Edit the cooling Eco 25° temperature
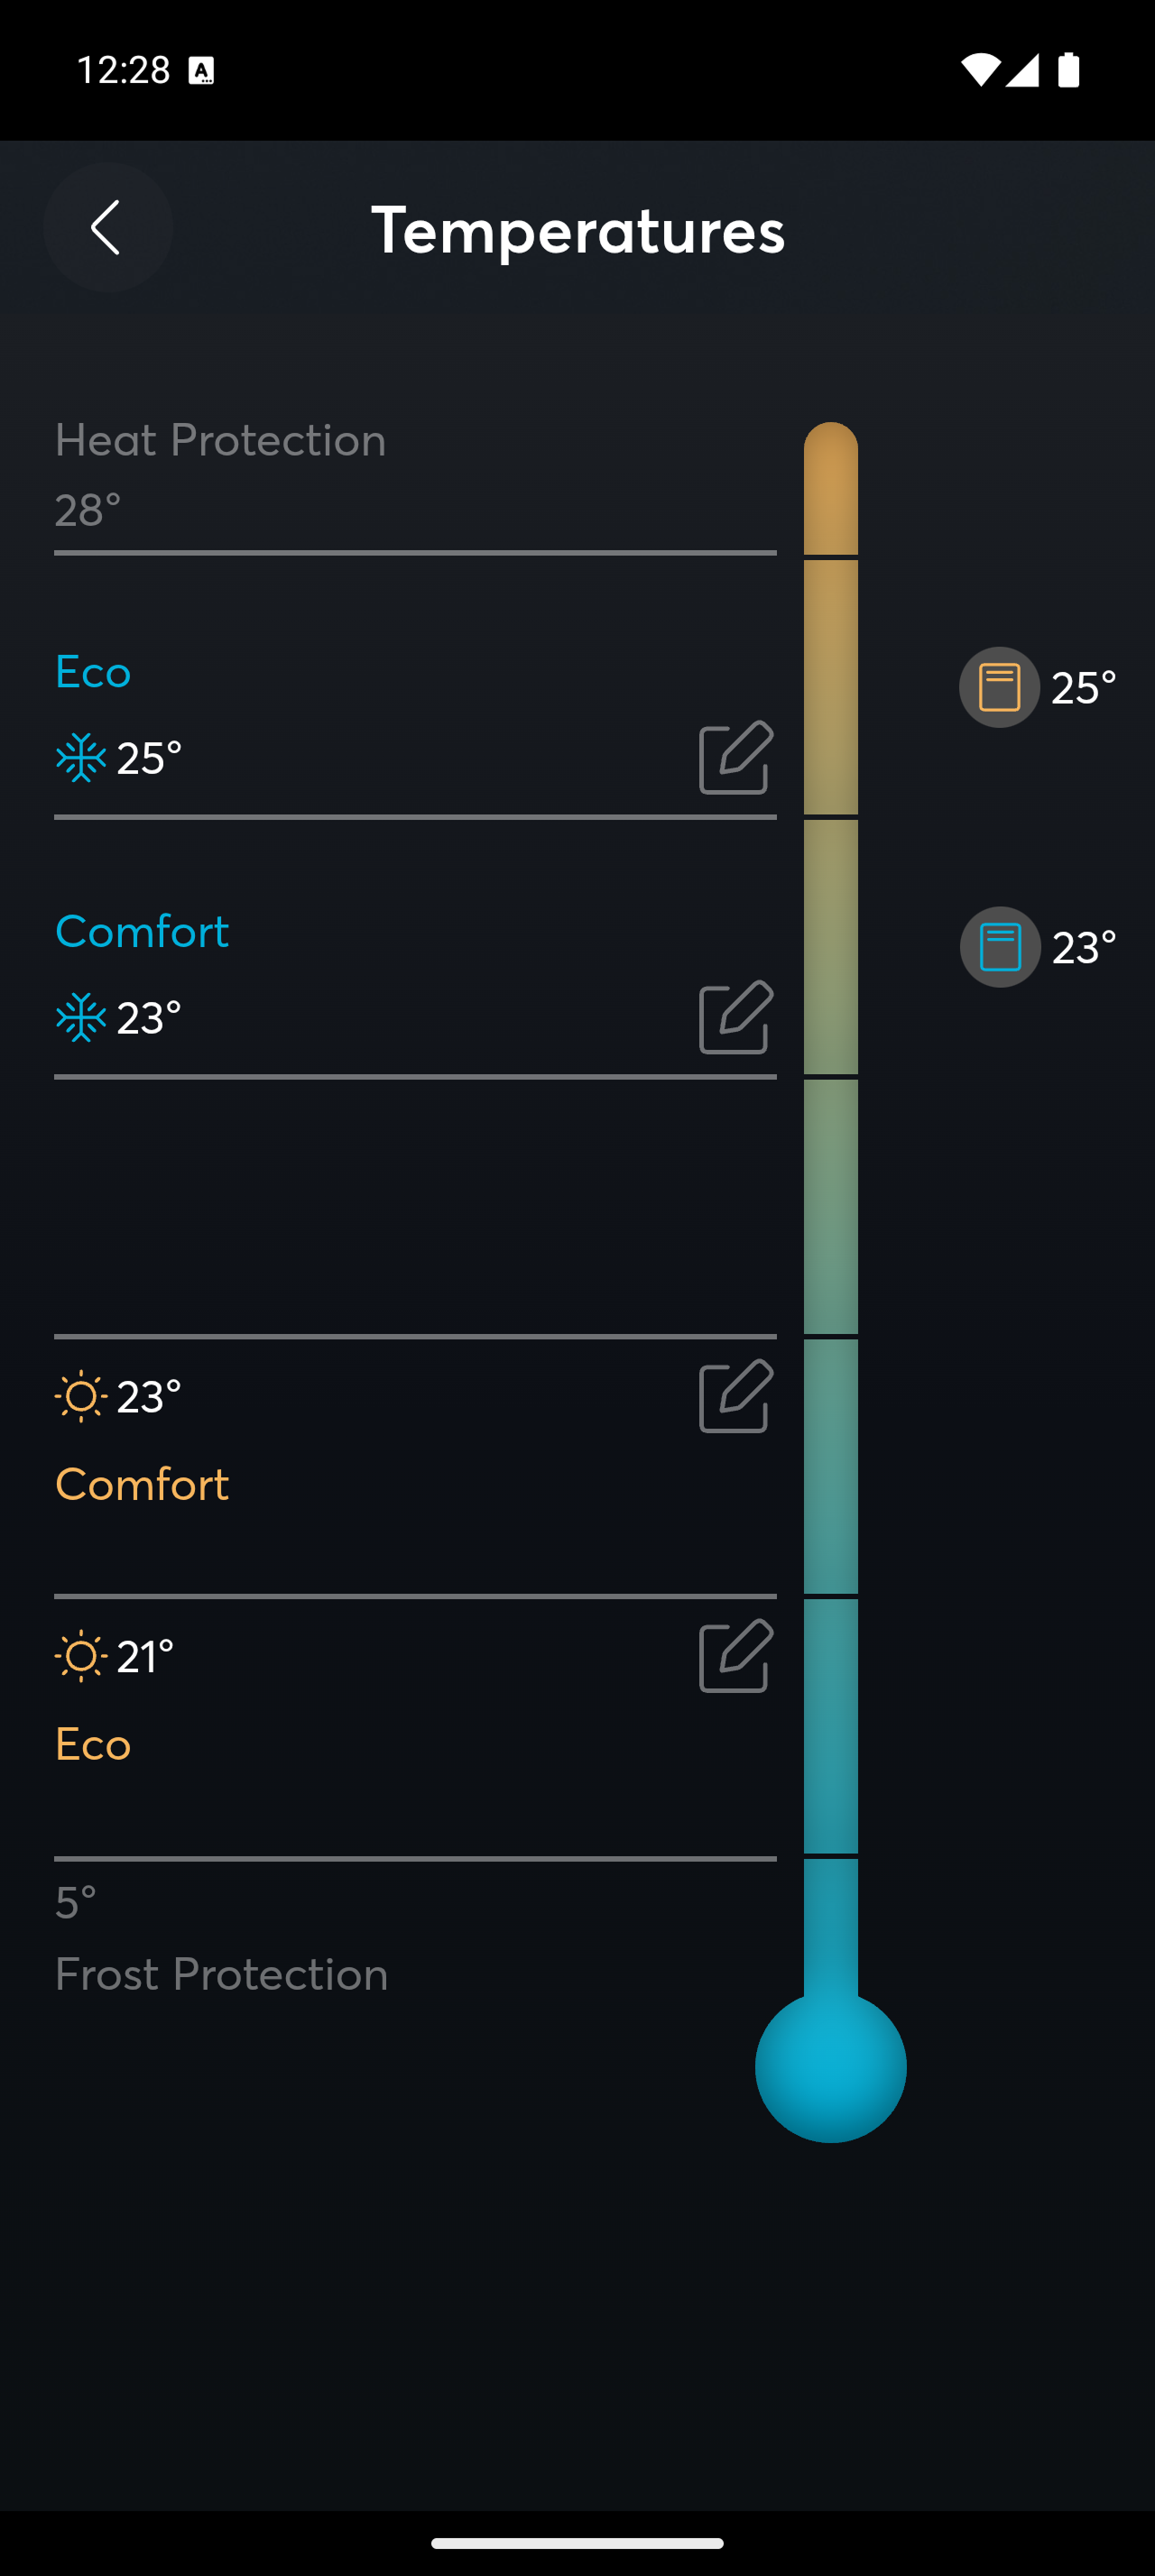1155x2576 pixels. (x=736, y=757)
